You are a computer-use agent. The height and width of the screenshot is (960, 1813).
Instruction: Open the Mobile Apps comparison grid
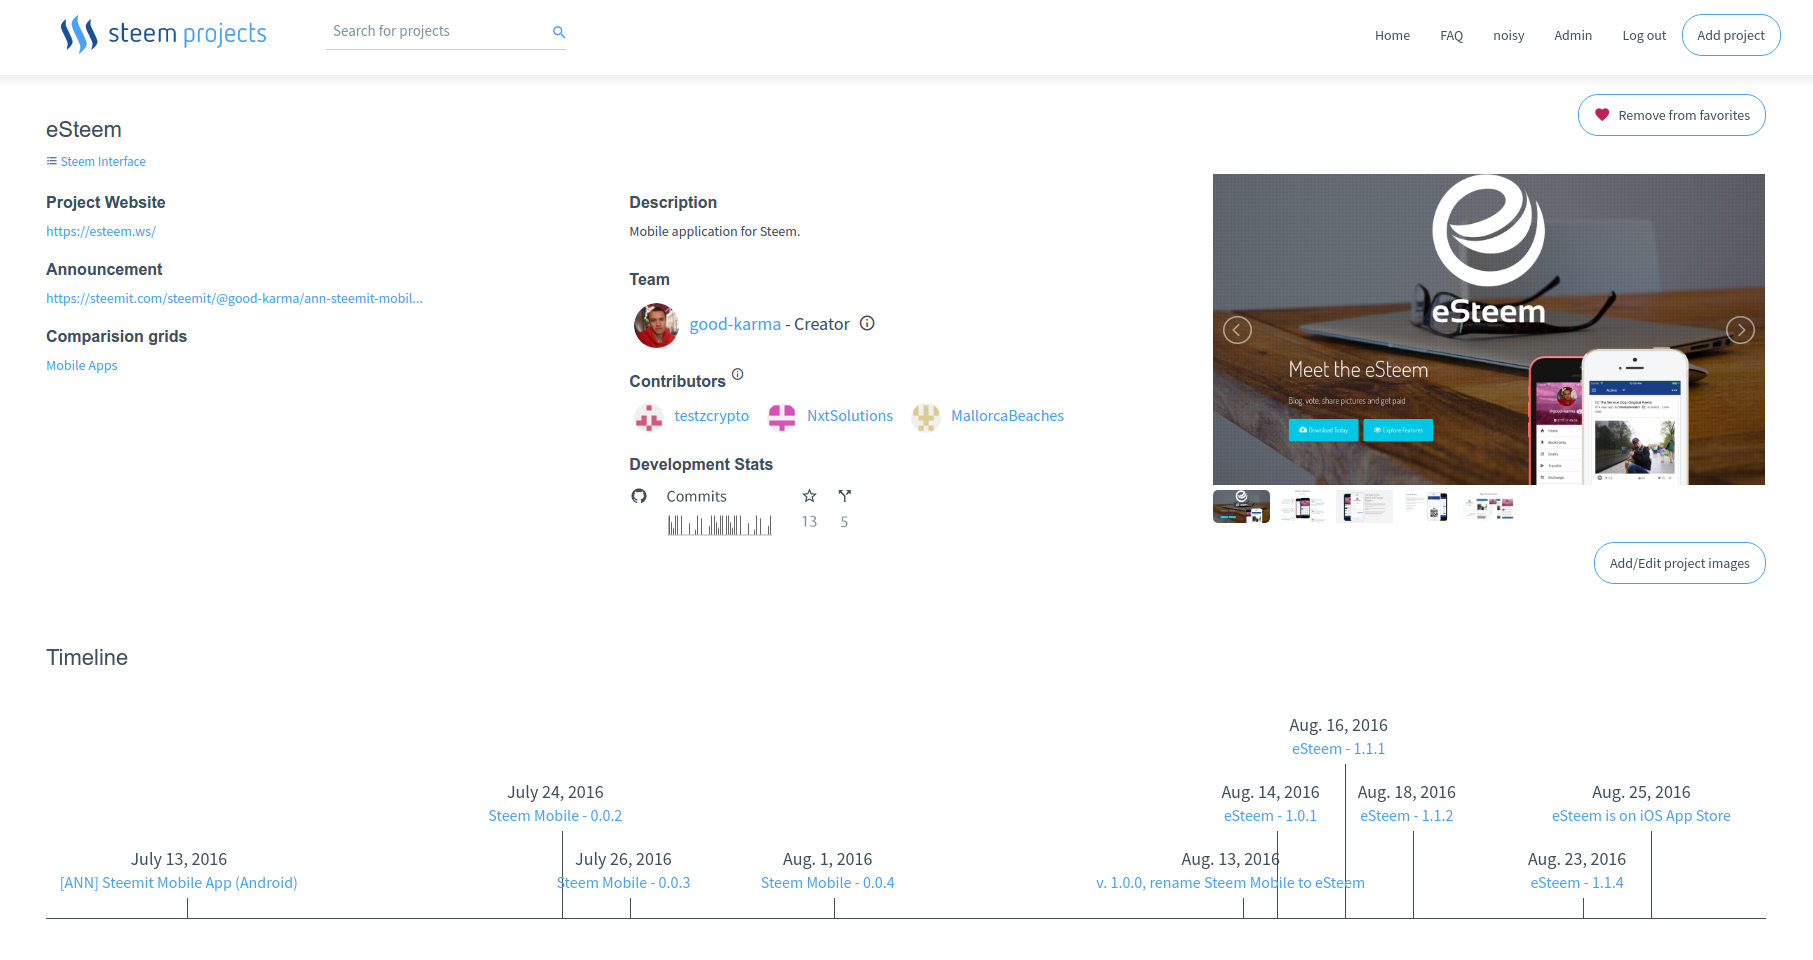coord(82,365)
